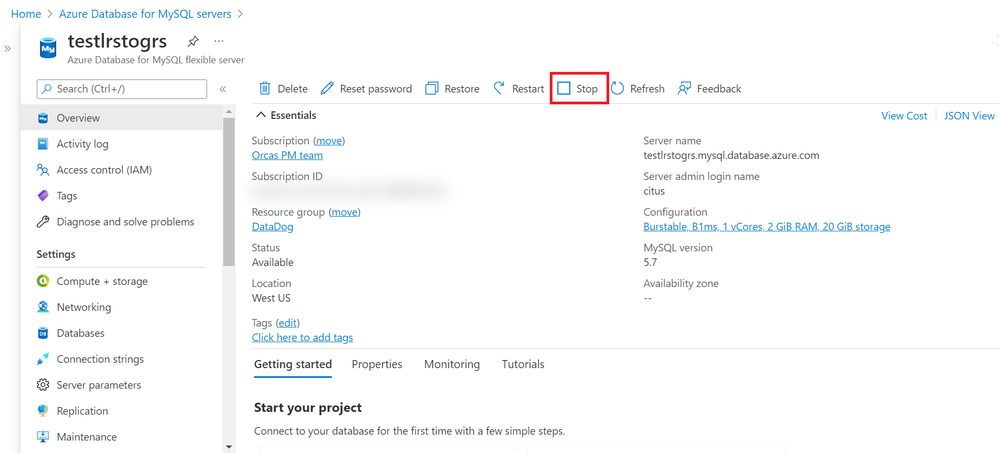Screen dimensions: 999x453
Task: Collapse the sidebar menu with double chevron
Action: point(222,89)
